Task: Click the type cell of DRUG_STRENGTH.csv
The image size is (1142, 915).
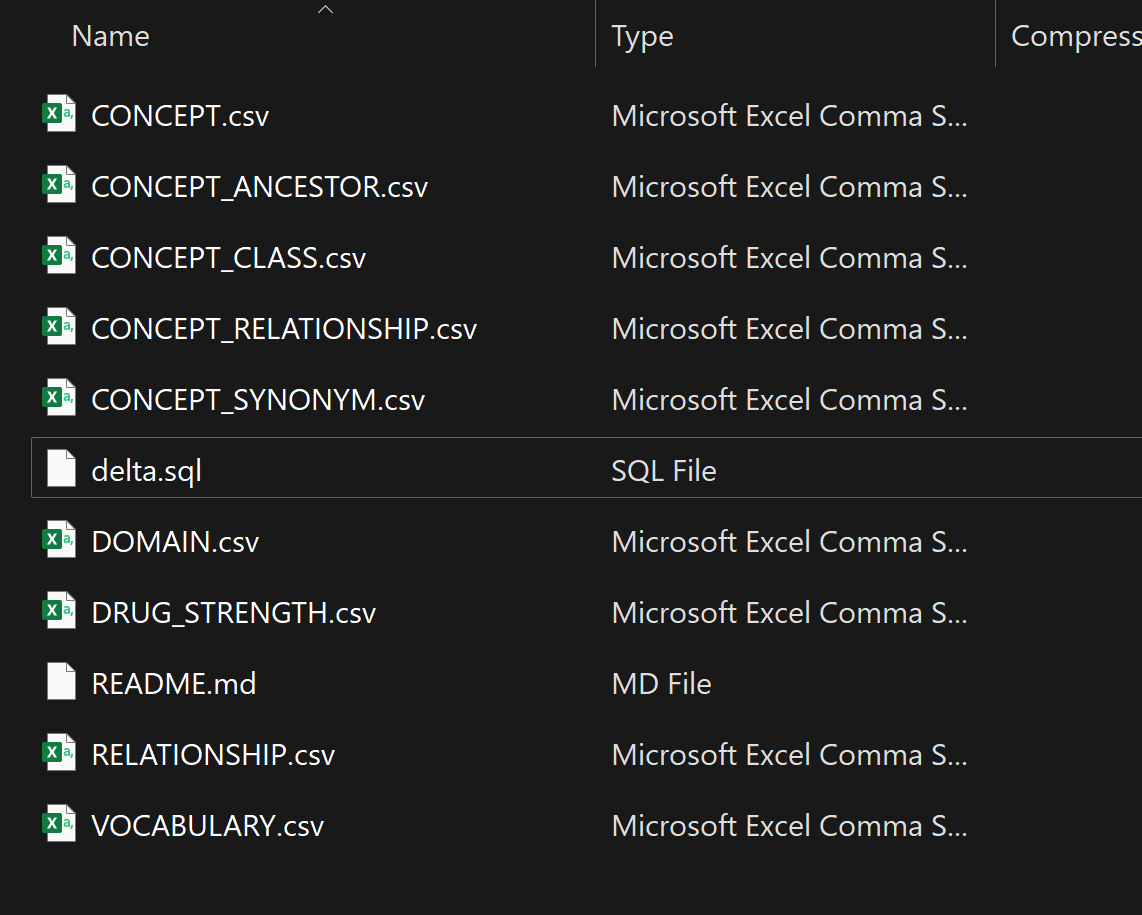Action: pyautogui.click(x=789, y=613)
